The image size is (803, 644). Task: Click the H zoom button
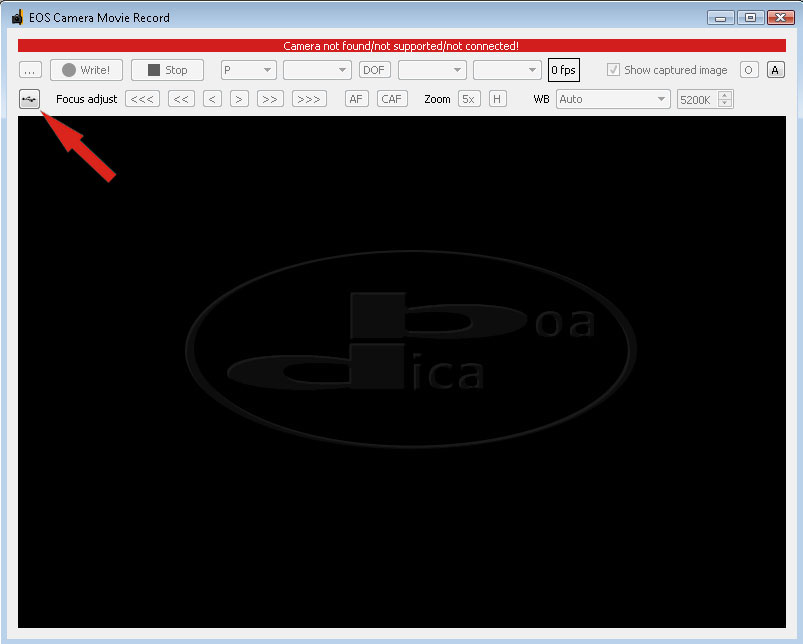coord(497,99)
